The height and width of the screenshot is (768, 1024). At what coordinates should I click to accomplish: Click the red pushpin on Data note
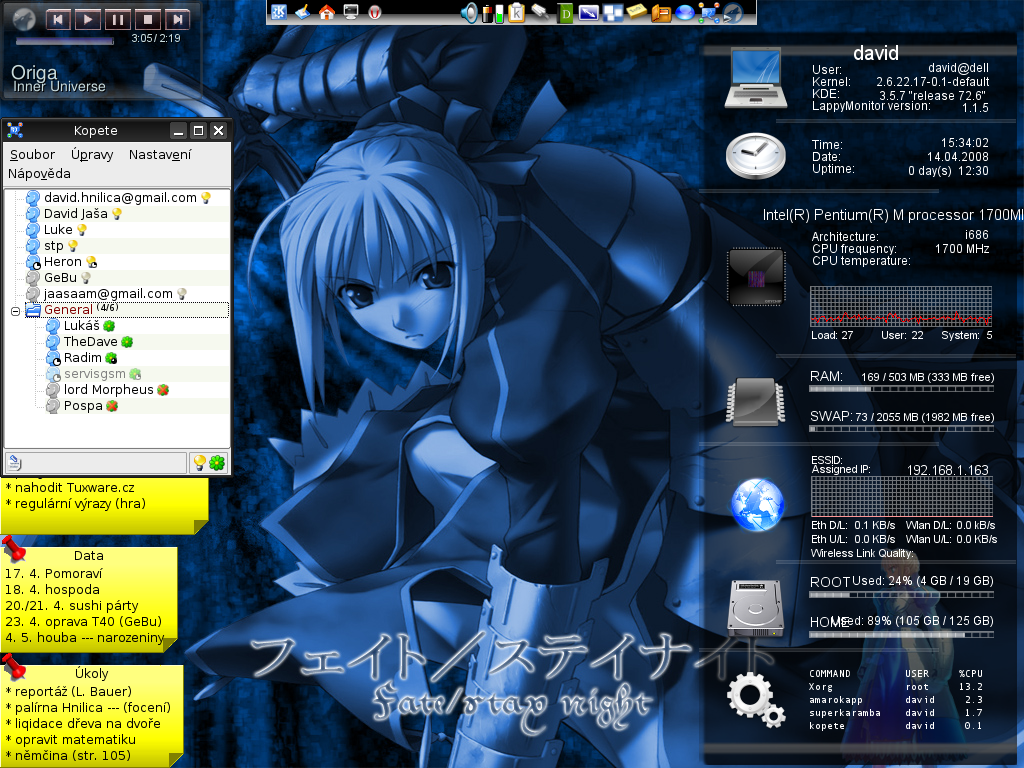pos(13,549)
